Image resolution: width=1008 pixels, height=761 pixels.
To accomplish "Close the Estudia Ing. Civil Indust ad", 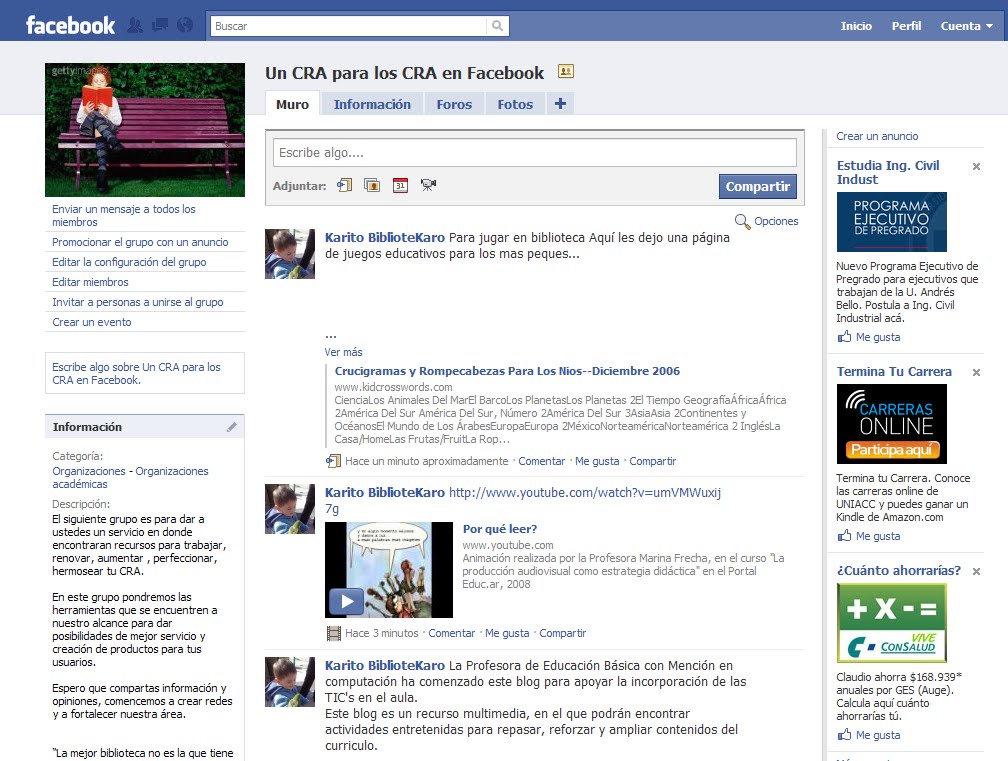I will pyautogui.click(x=976, y=166).
